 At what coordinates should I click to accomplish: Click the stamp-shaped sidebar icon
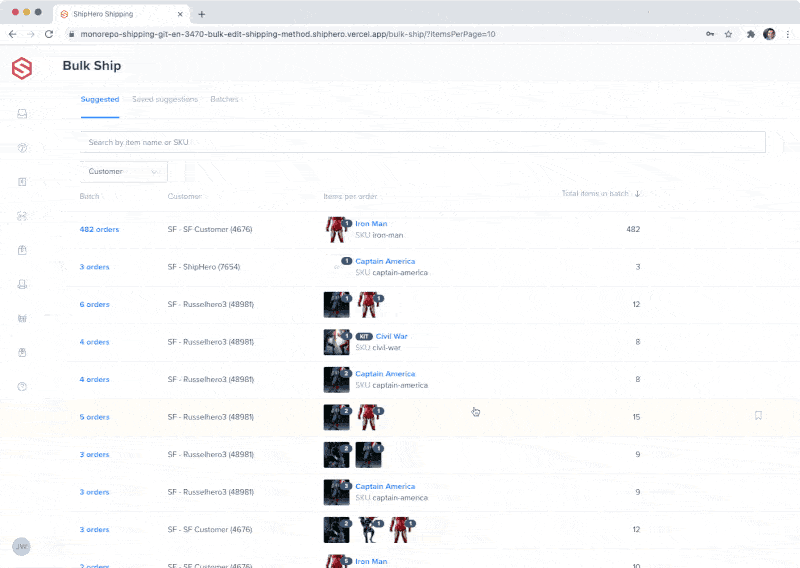[x=22, y=284]
